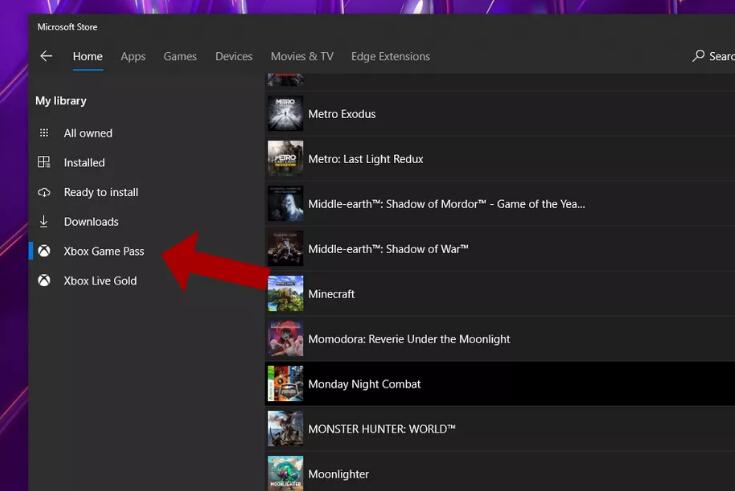Open Metro: Last Light Redux title
Image resolution: width=735 pixels, height=491 pixels.
pyautogui.click(x=366, y=159)
